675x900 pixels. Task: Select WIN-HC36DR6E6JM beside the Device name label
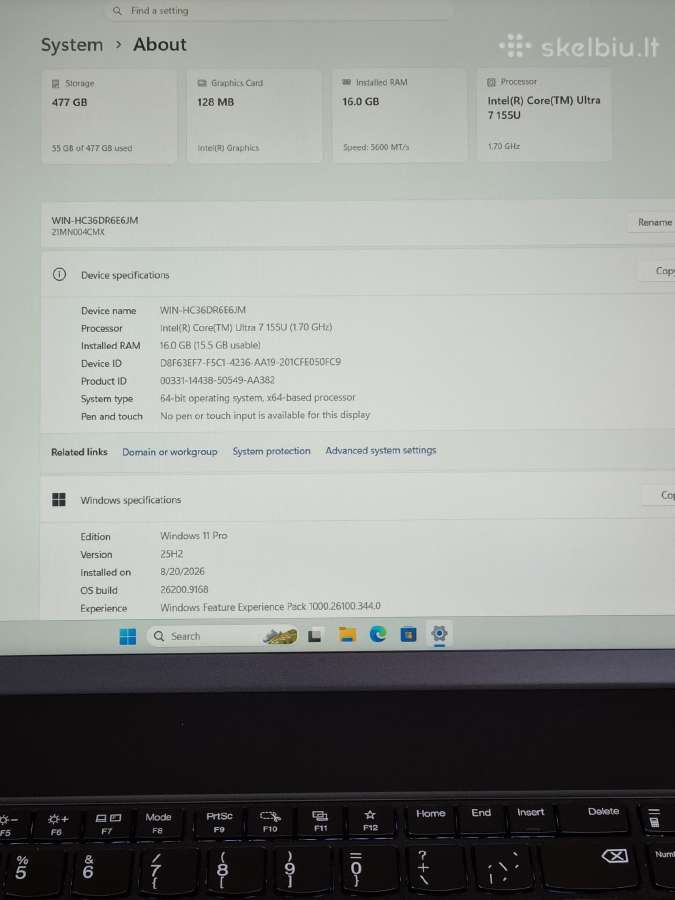203,310
